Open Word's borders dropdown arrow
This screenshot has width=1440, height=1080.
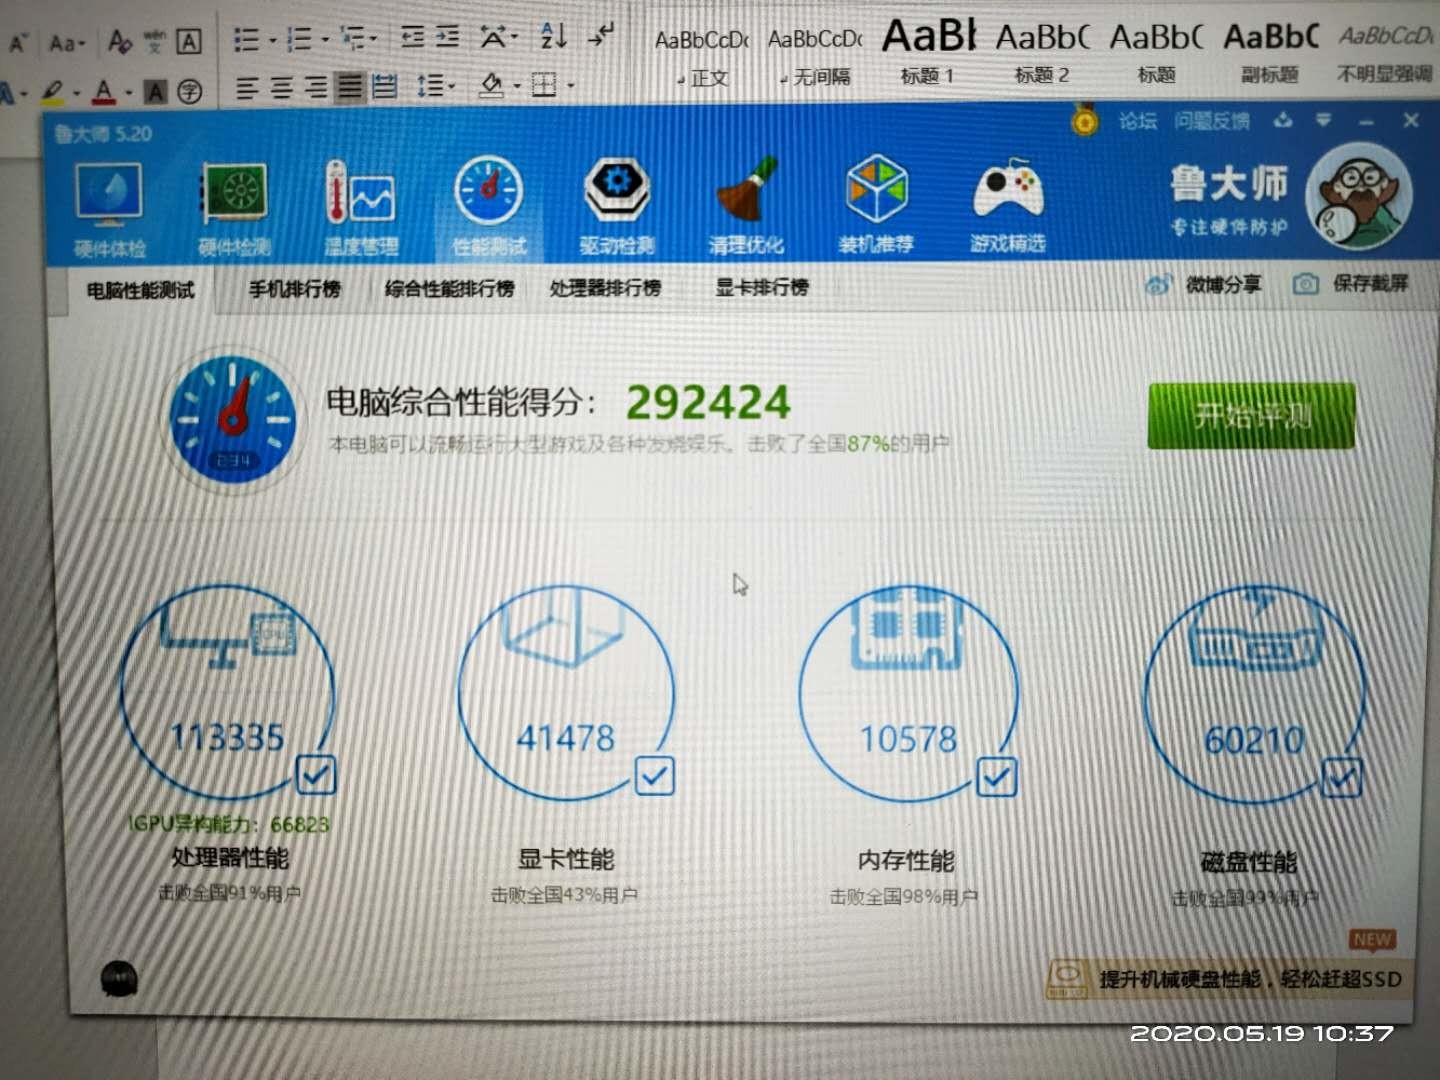[x=571, y=85]
